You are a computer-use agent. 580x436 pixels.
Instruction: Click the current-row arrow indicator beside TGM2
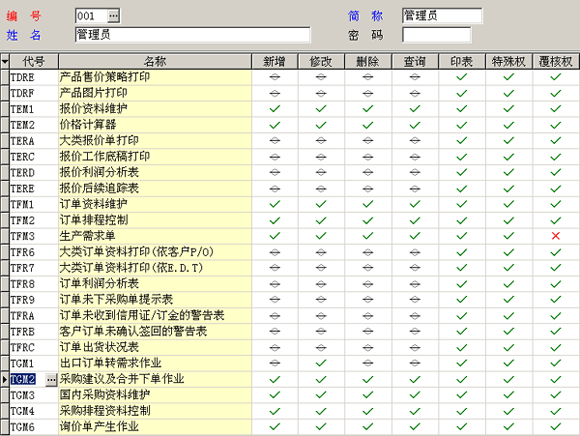[5, 380]
